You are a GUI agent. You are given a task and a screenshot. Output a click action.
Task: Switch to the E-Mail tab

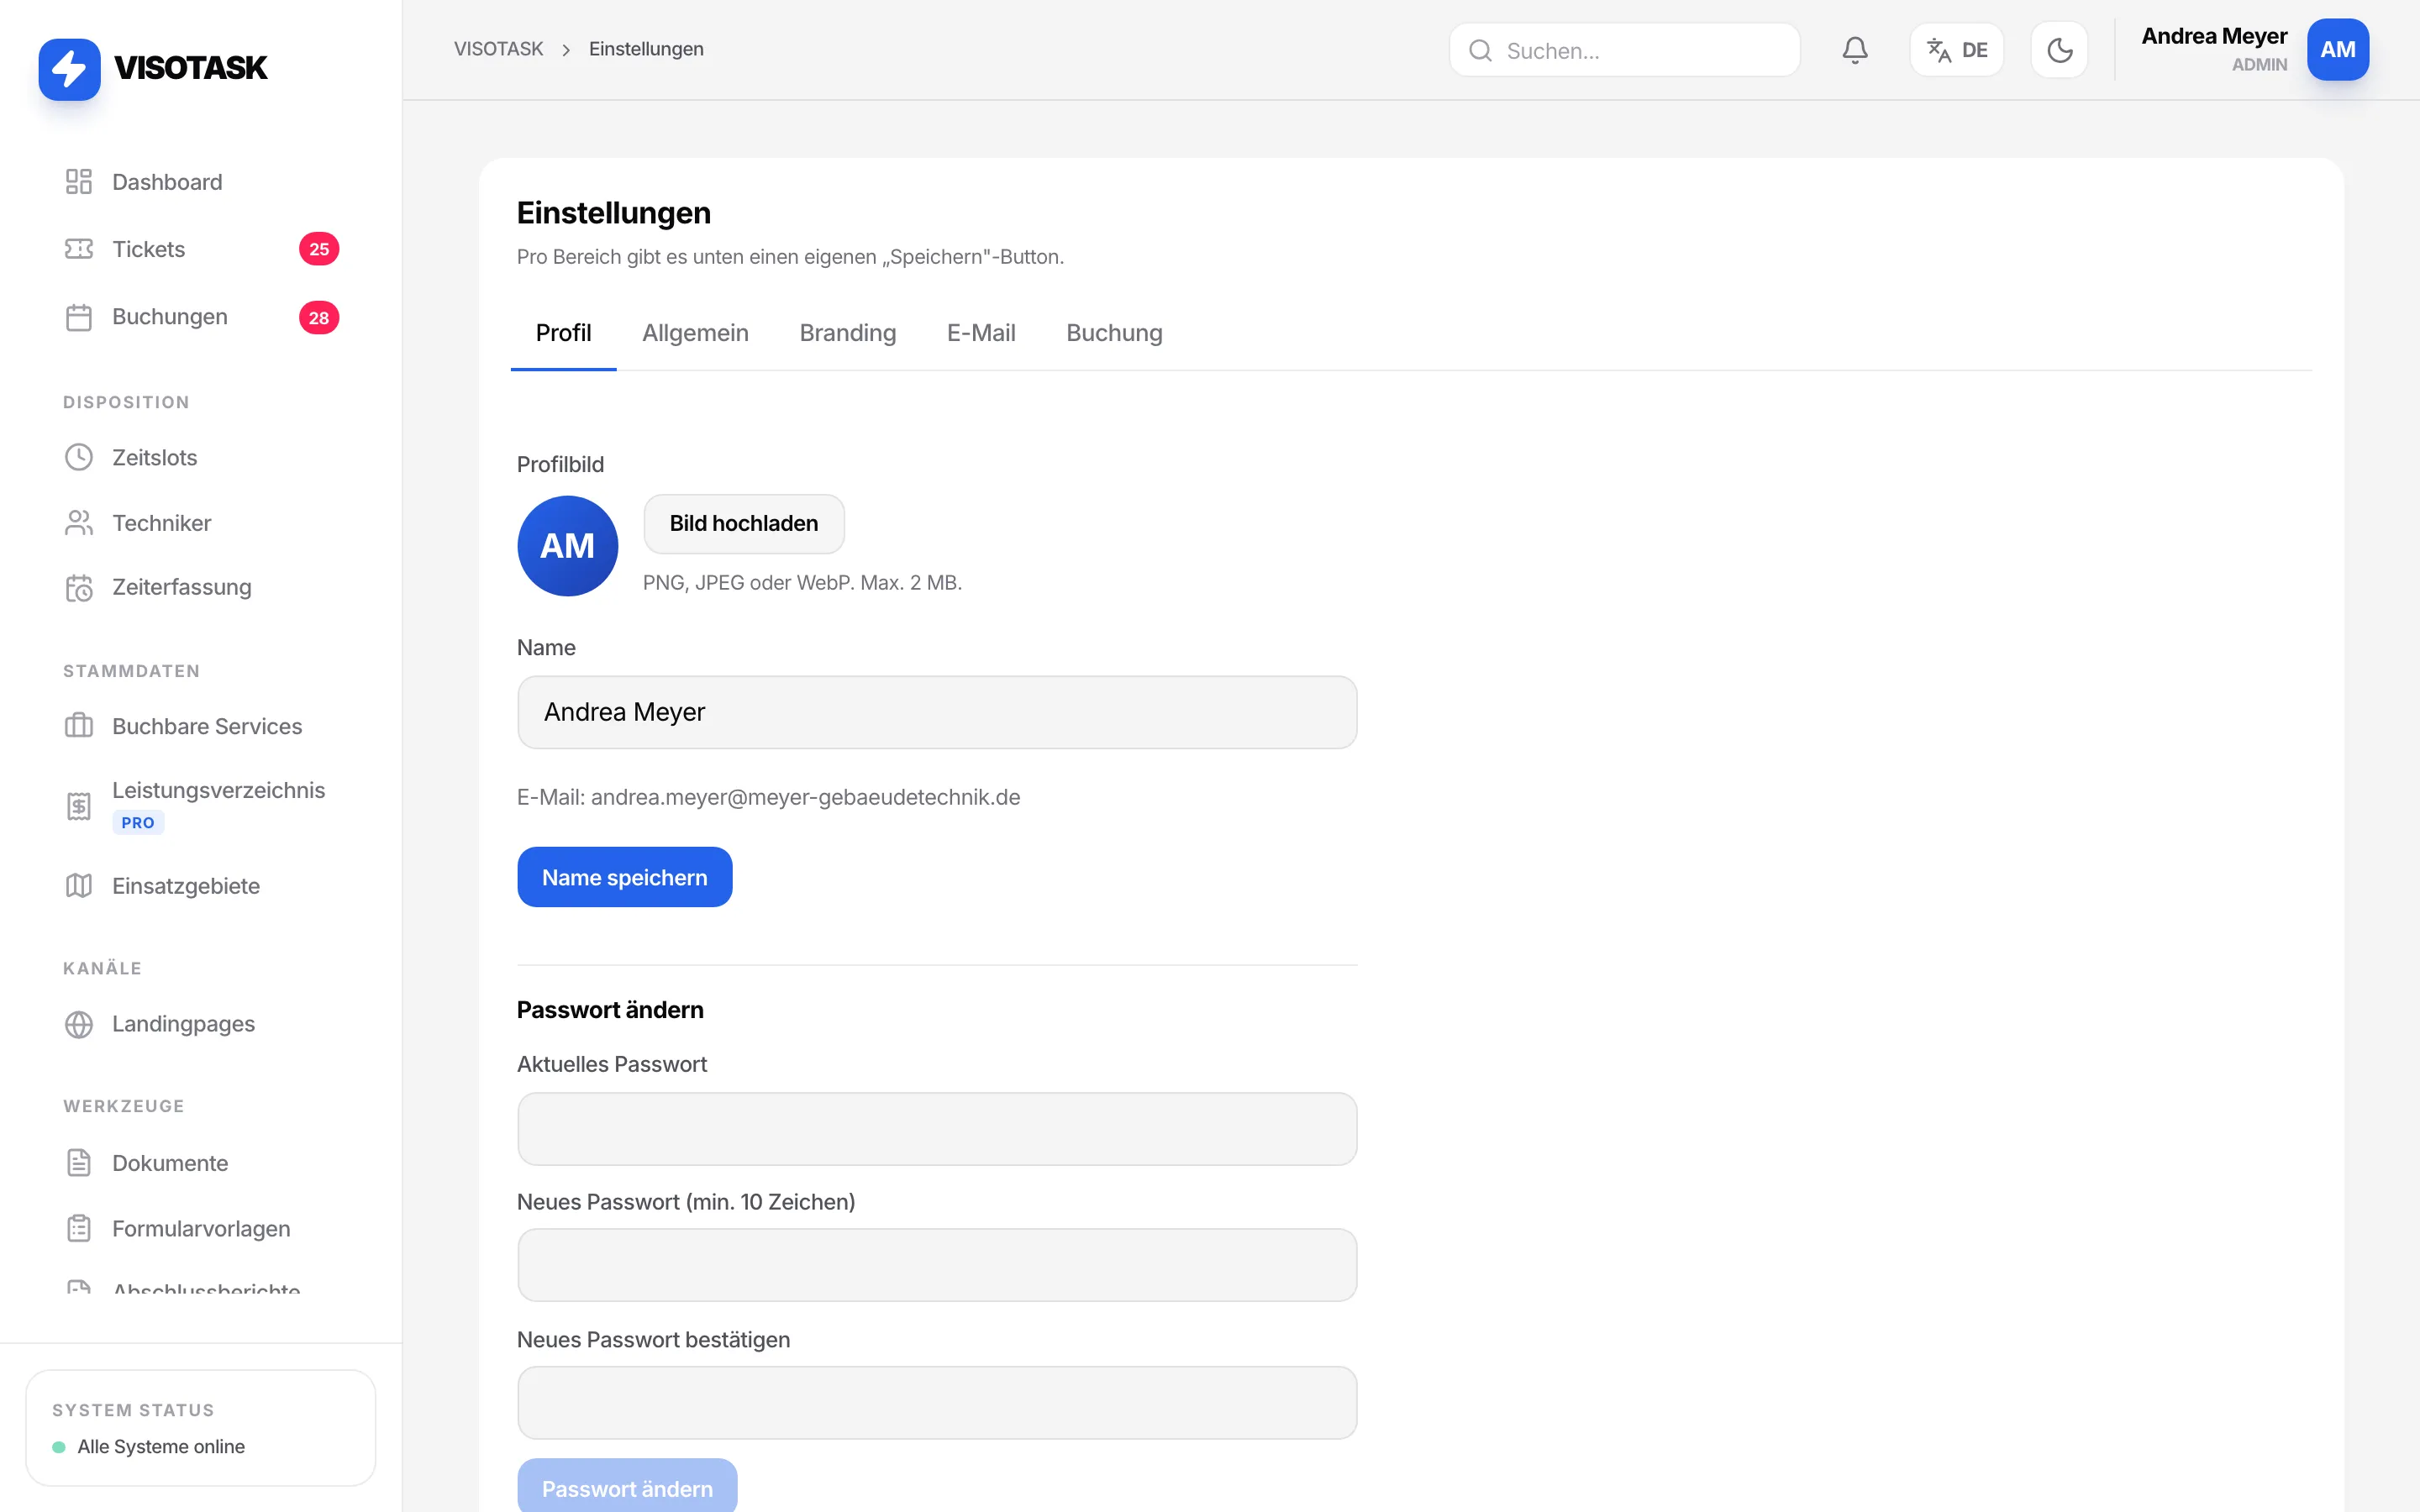tap(981, 333)
